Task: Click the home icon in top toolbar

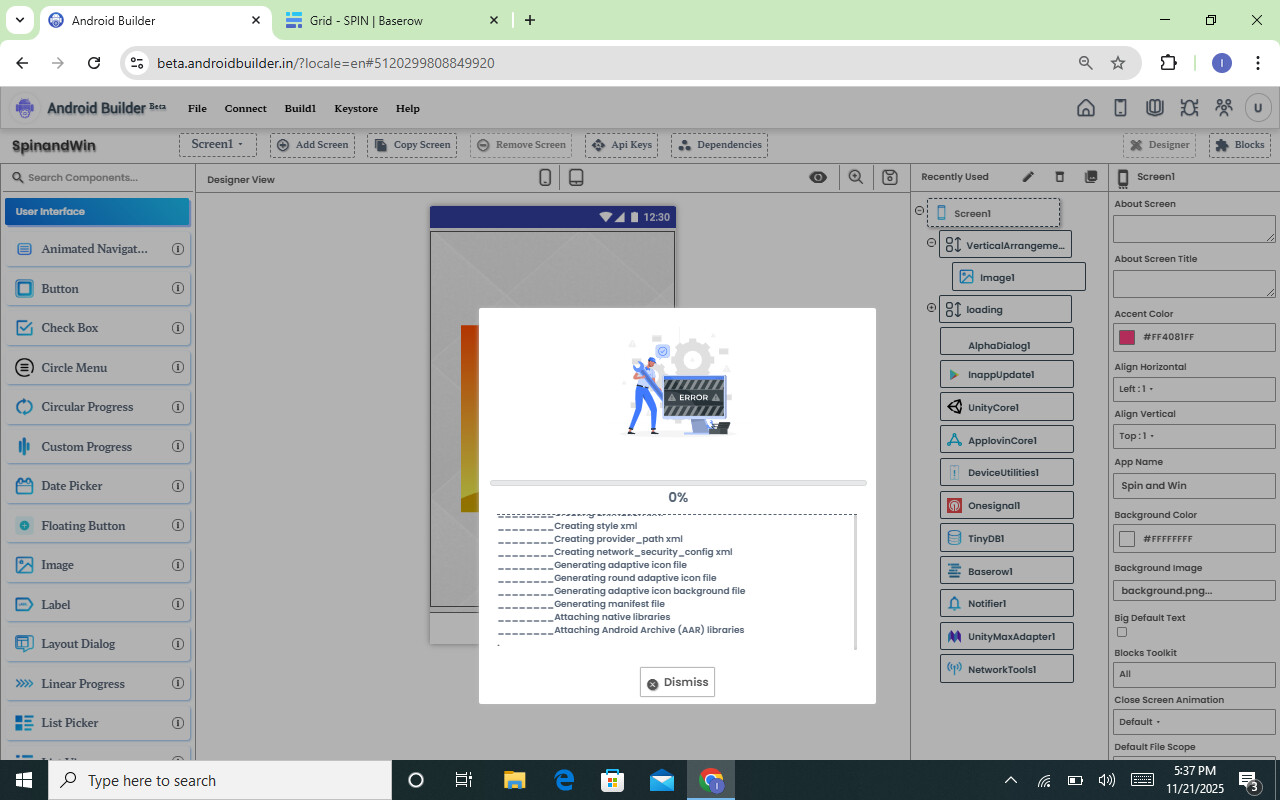Action: pos(1085,108)
